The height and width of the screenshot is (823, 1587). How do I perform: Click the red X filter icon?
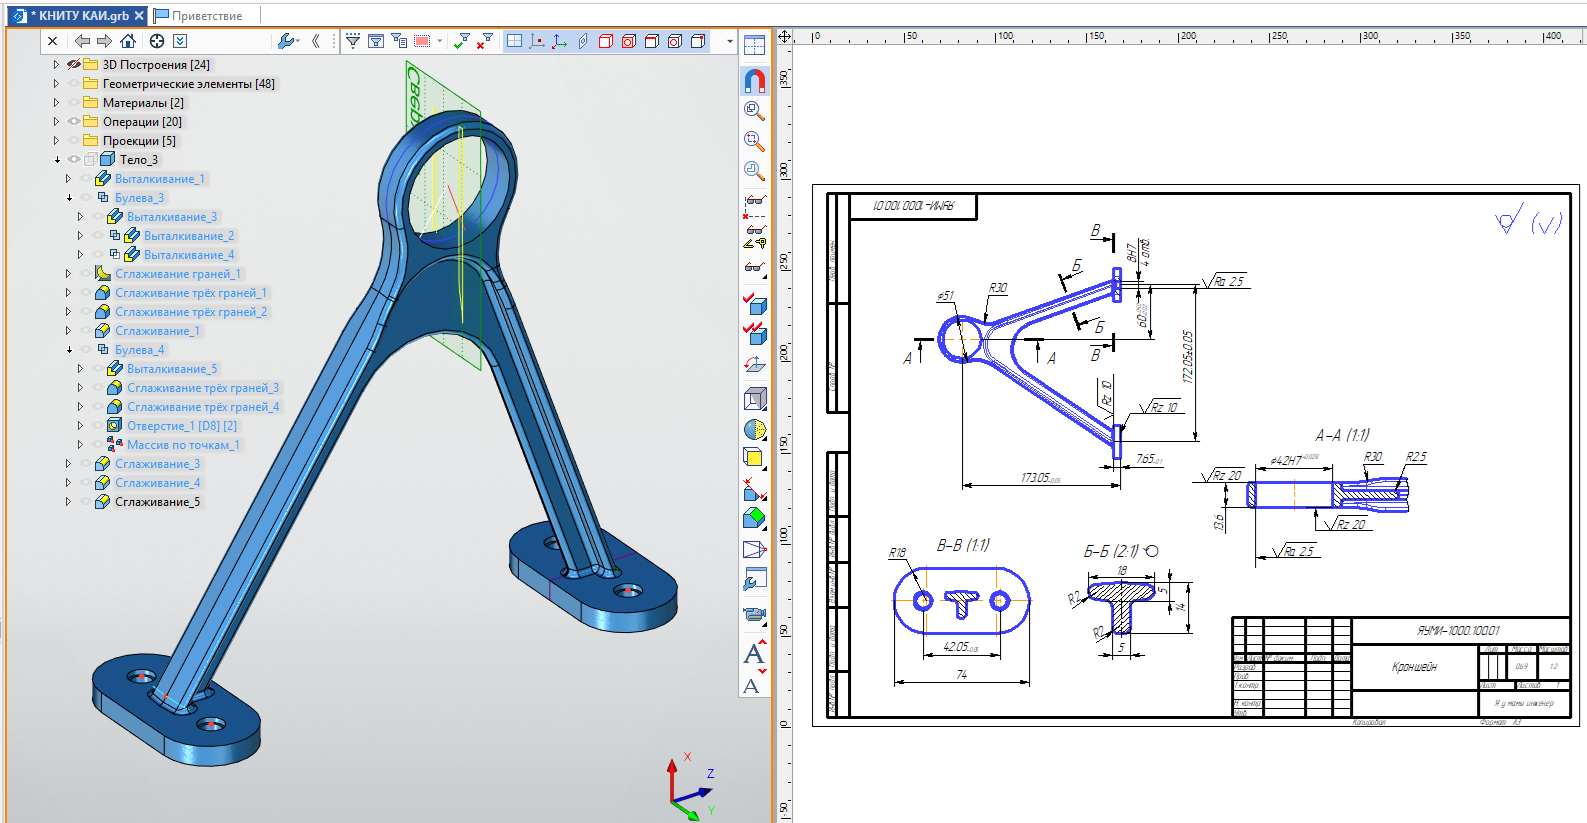click(x=485, y=41)
